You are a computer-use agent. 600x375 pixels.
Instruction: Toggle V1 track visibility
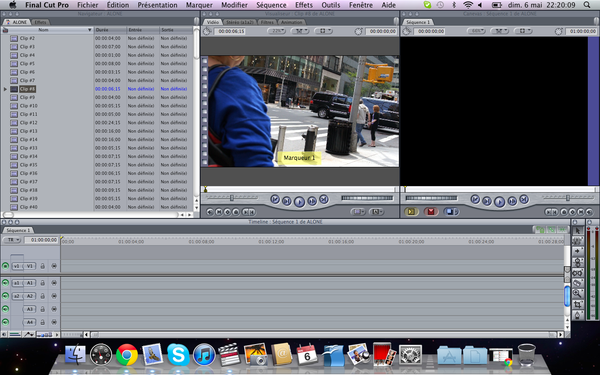click(5, 266)
